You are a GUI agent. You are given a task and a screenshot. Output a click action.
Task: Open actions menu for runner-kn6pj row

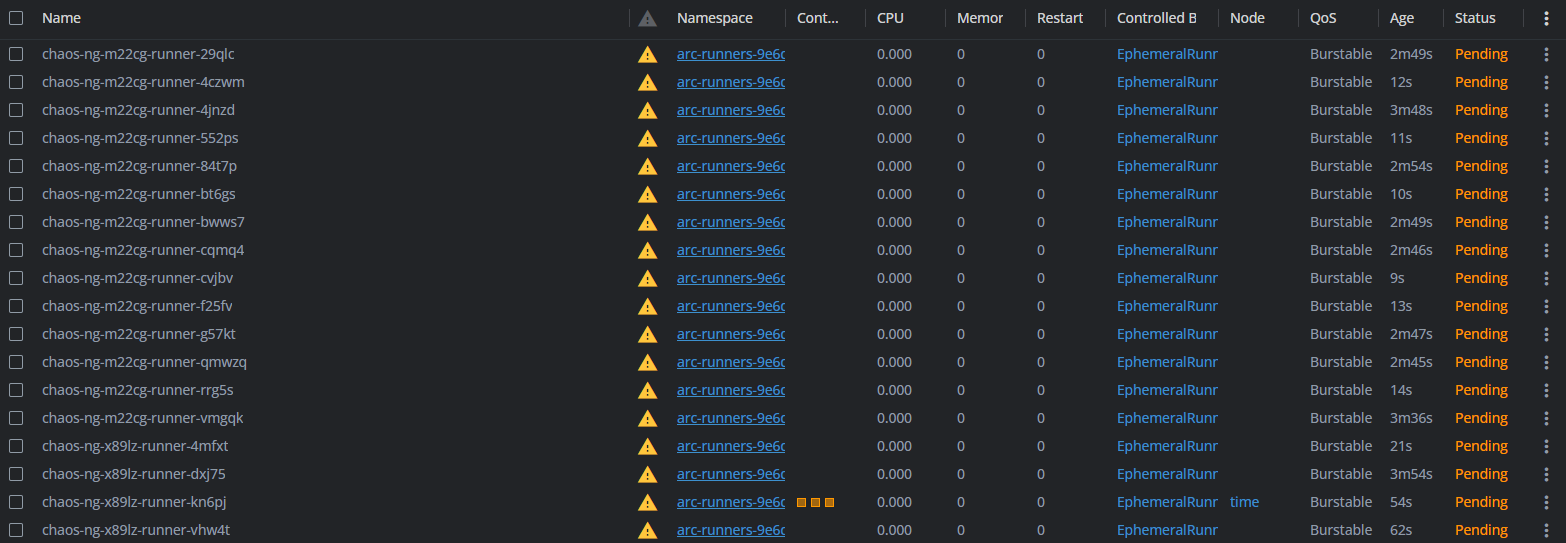[x=1547, y=502]
